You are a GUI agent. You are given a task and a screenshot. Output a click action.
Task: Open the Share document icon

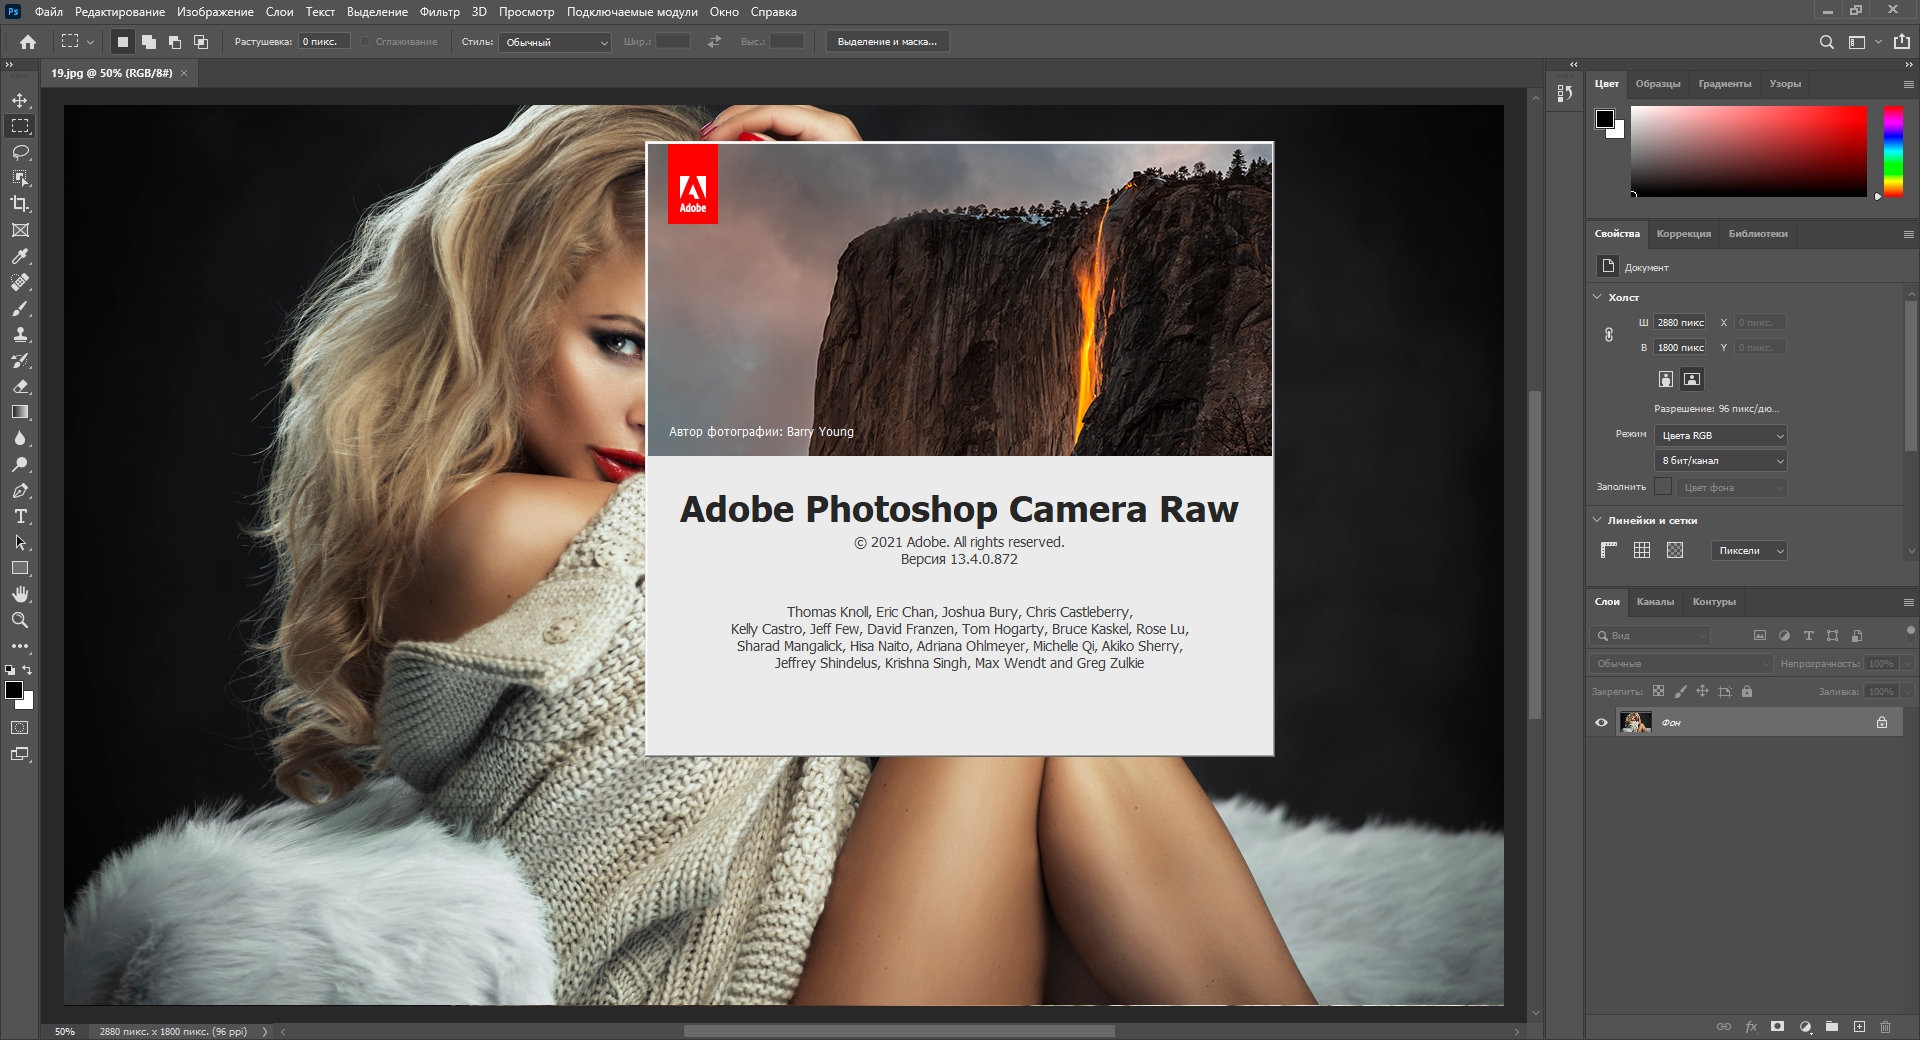[x=1901, y=42]
